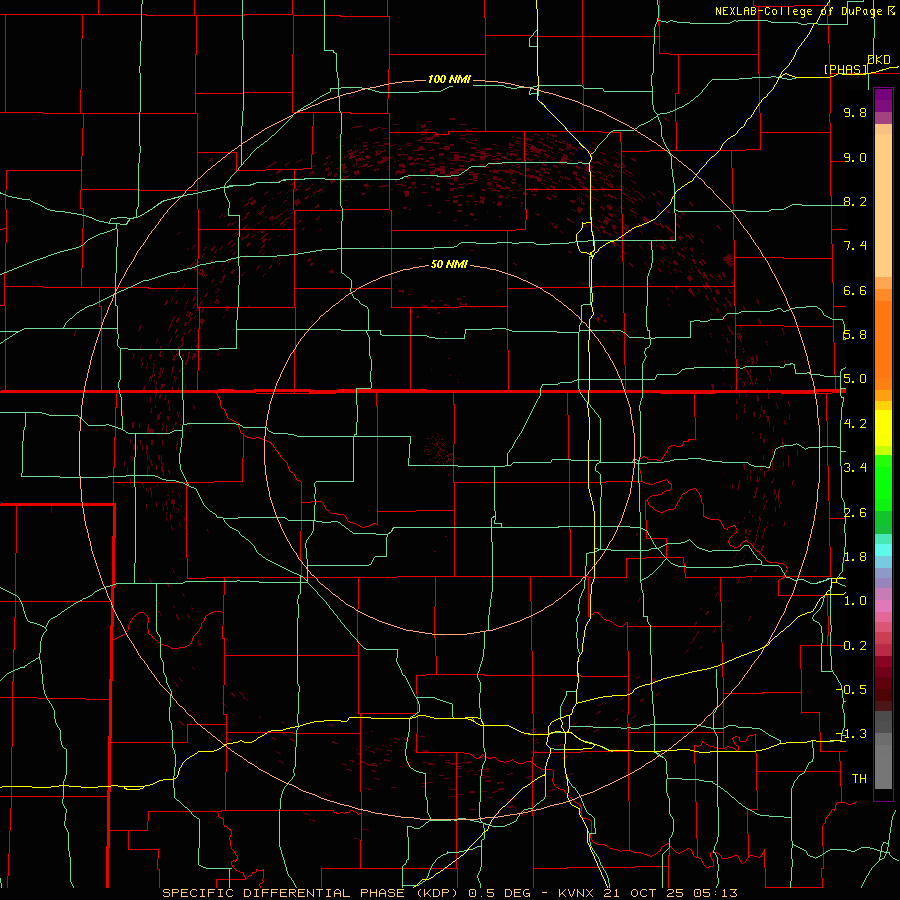Click the purple swatch at the top of the color bar
The height and width of the screenshot is (900, 900).
(883, 100)
